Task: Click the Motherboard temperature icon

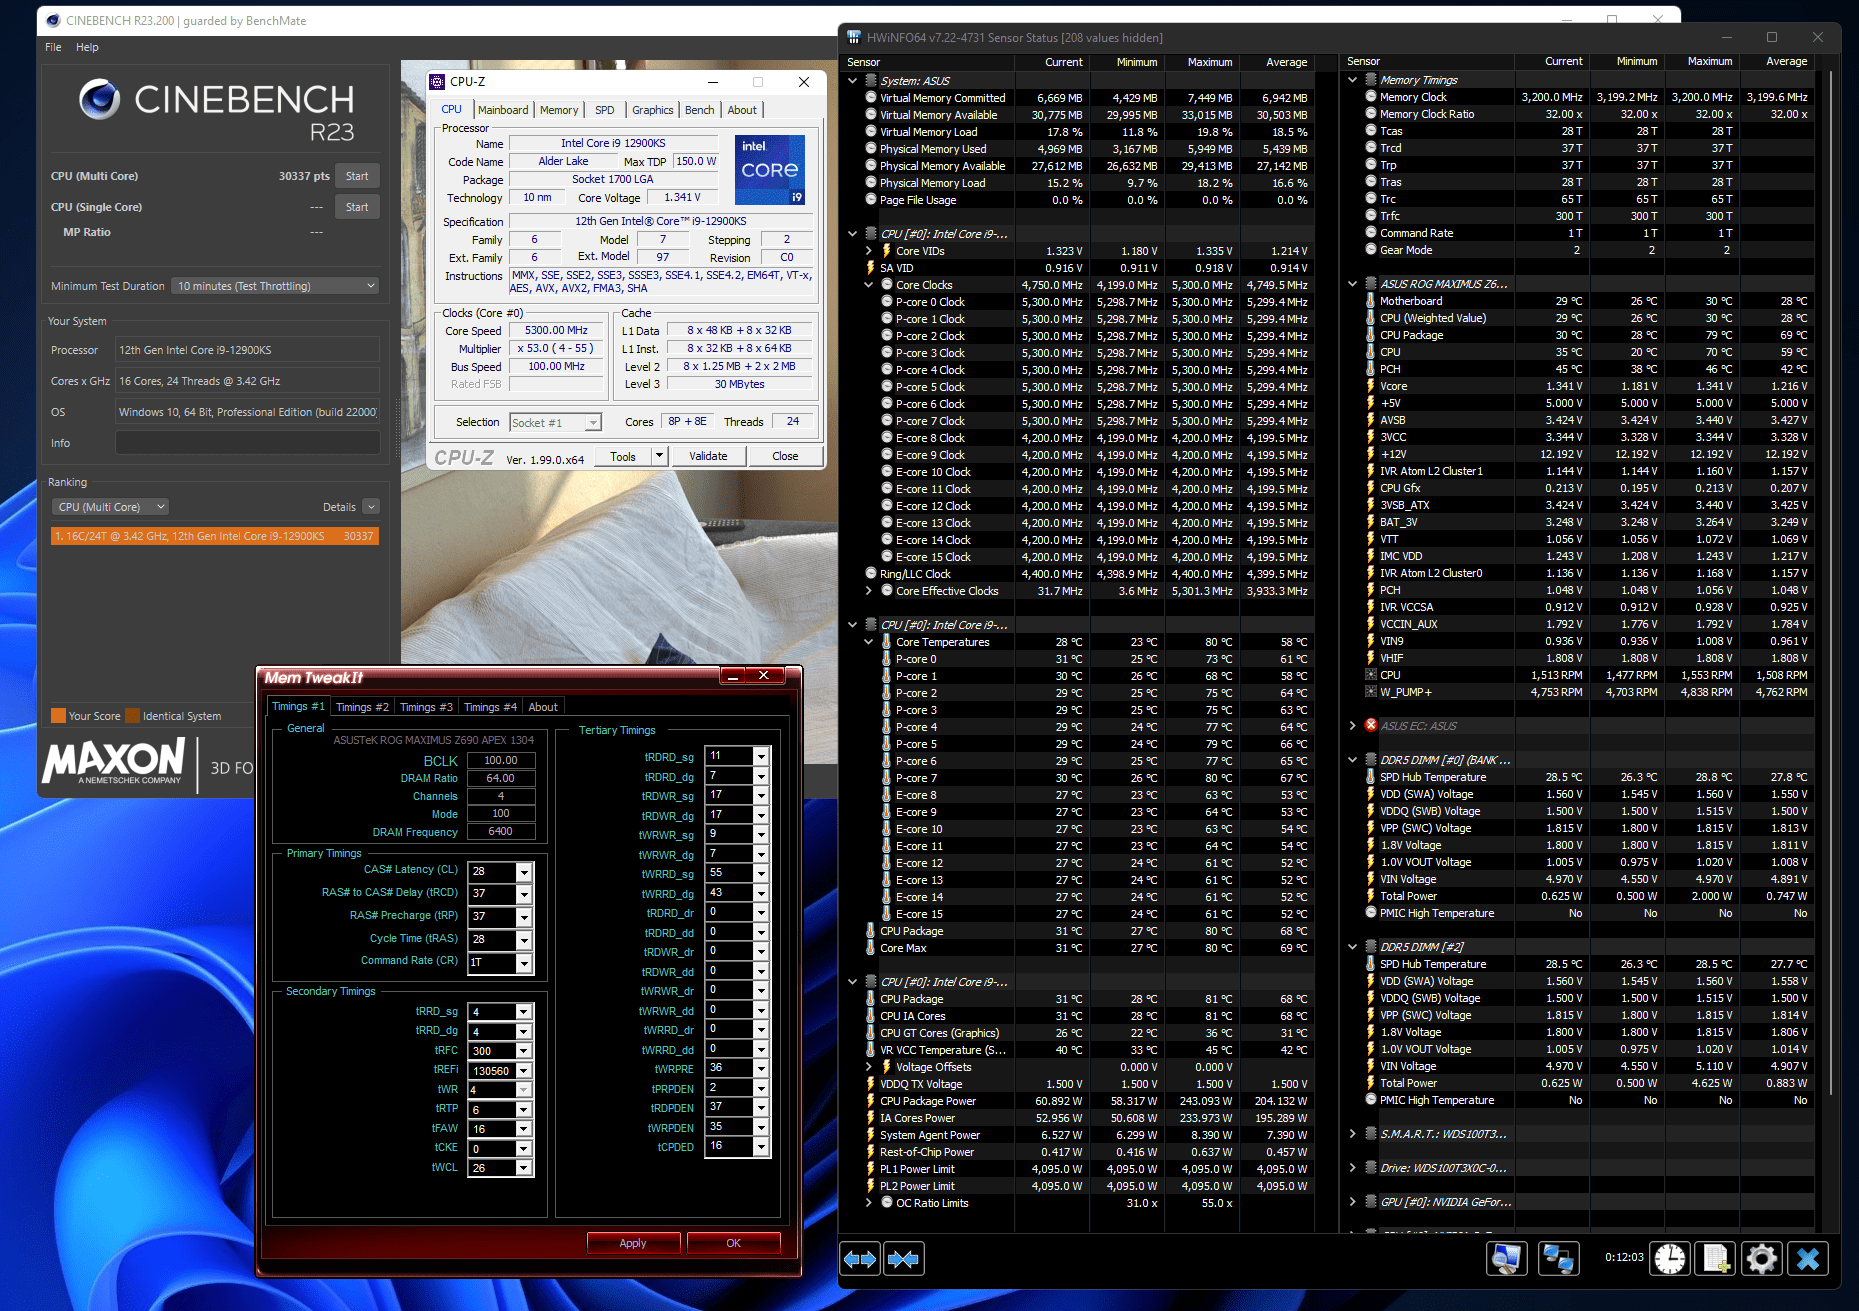Action: (1371, 301)
